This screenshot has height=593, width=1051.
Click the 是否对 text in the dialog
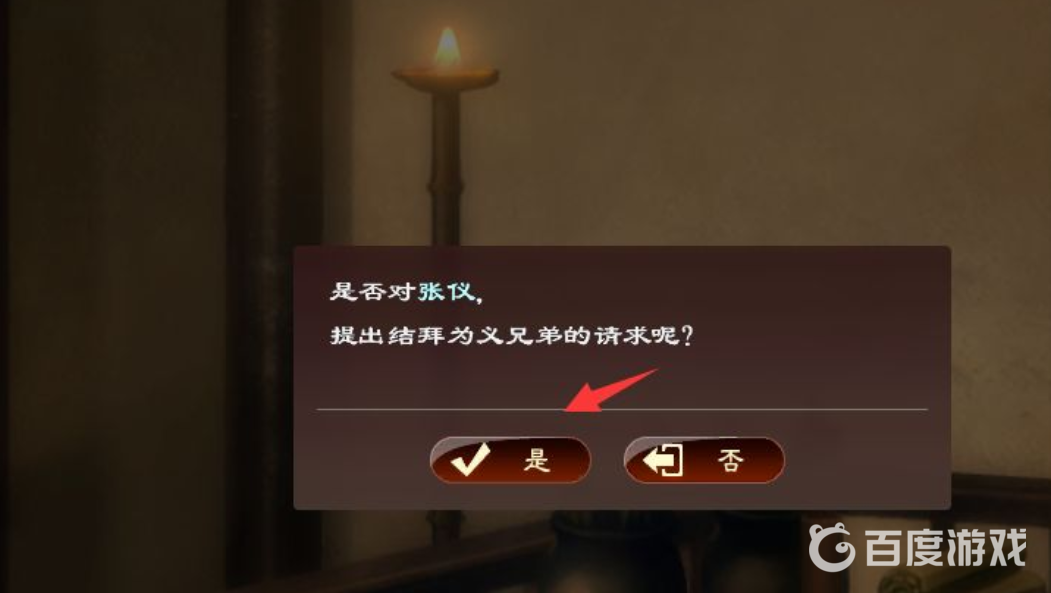point(373,291)
